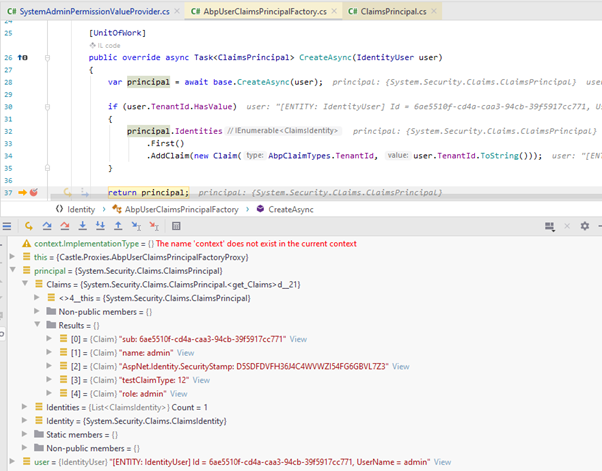Switch to ClaimsPrincipal.cs tab
This screenshot has width=602, height=471.
pyautogui.click(x=394, y=9)
